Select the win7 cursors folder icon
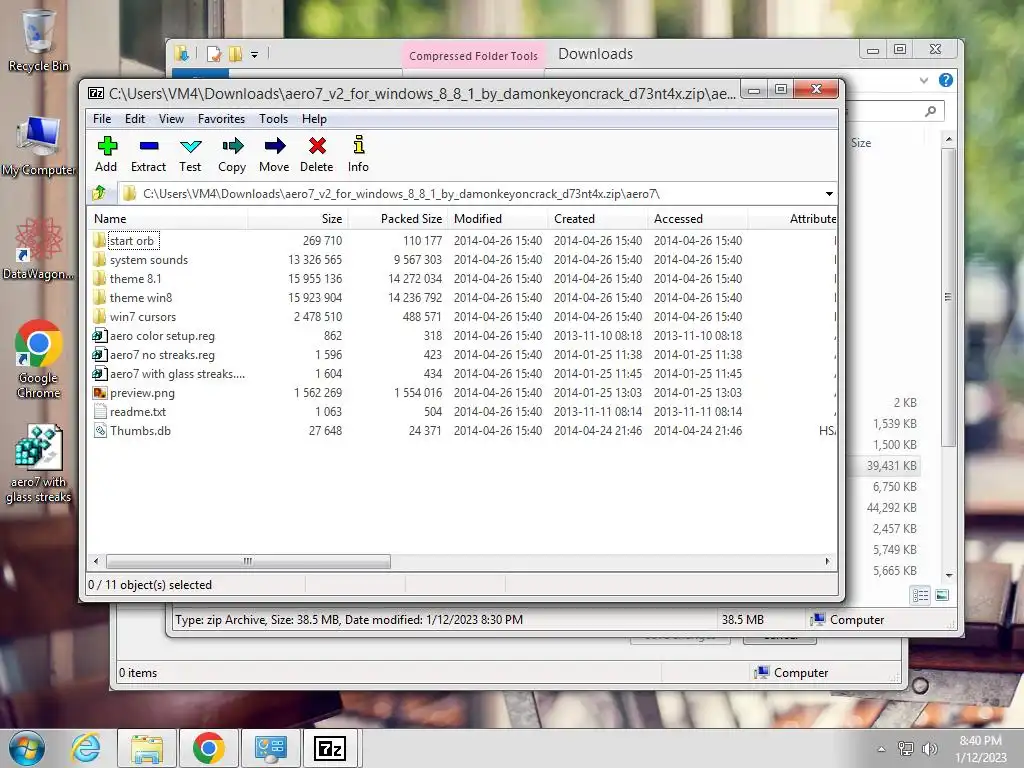The height and width of the screenshot is (768, 1024). (99, 316)
